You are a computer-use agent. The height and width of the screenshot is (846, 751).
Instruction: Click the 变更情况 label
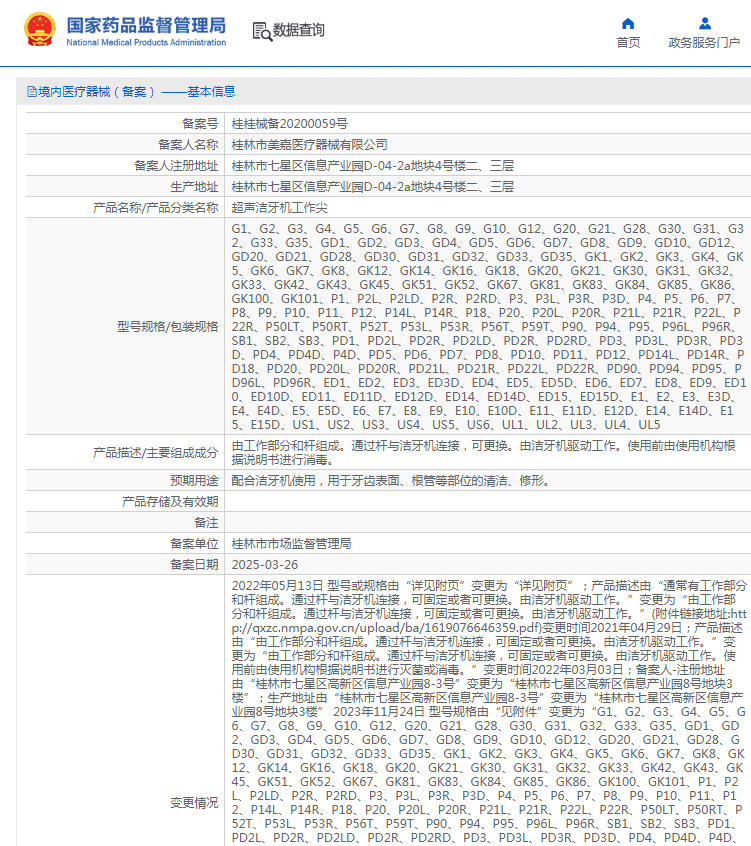click(x=194, y=803)
